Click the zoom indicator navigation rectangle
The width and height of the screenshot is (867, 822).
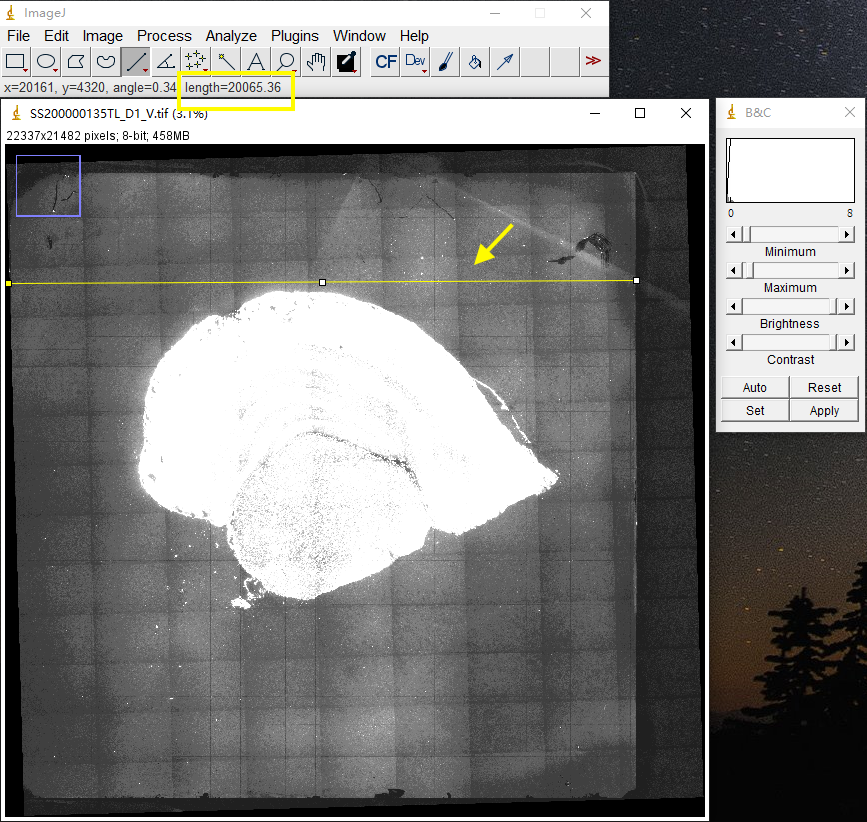click(48, 186)
